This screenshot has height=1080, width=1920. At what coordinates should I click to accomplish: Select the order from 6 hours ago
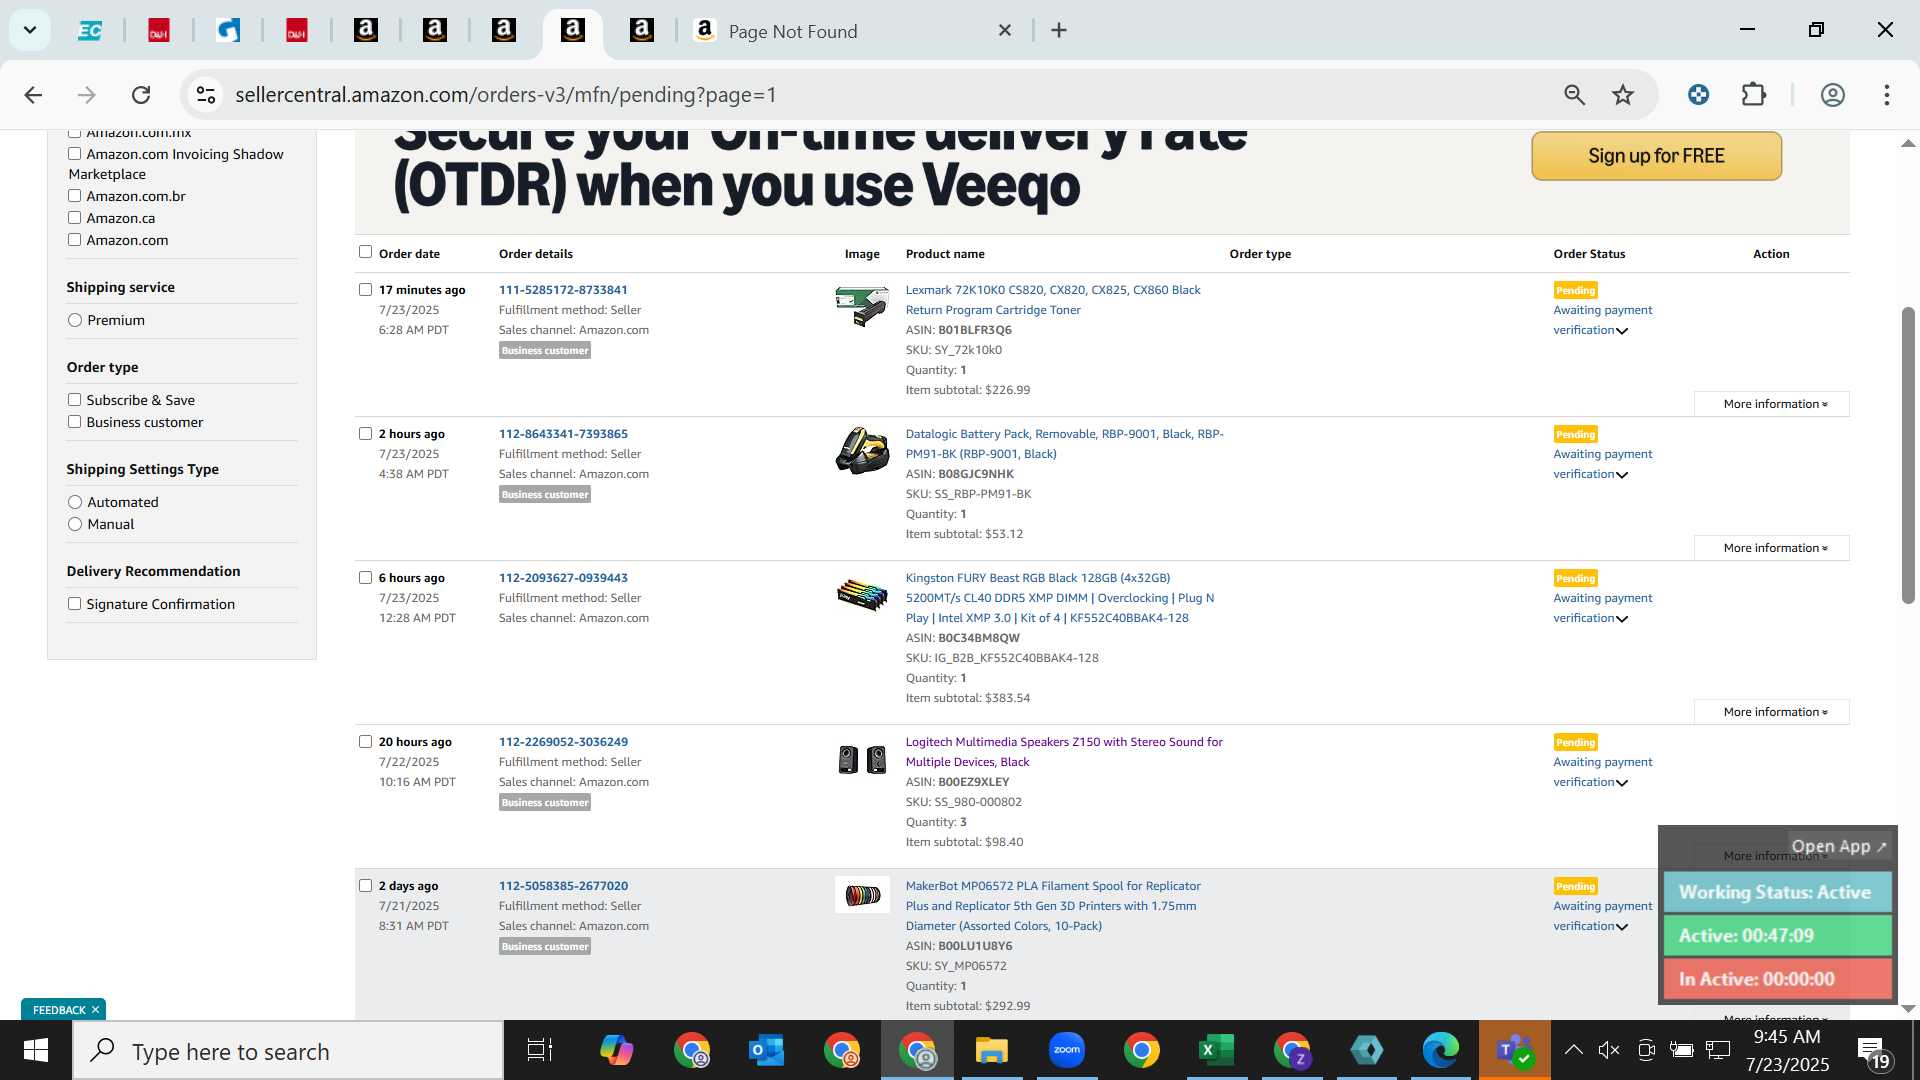pos(365,578)
